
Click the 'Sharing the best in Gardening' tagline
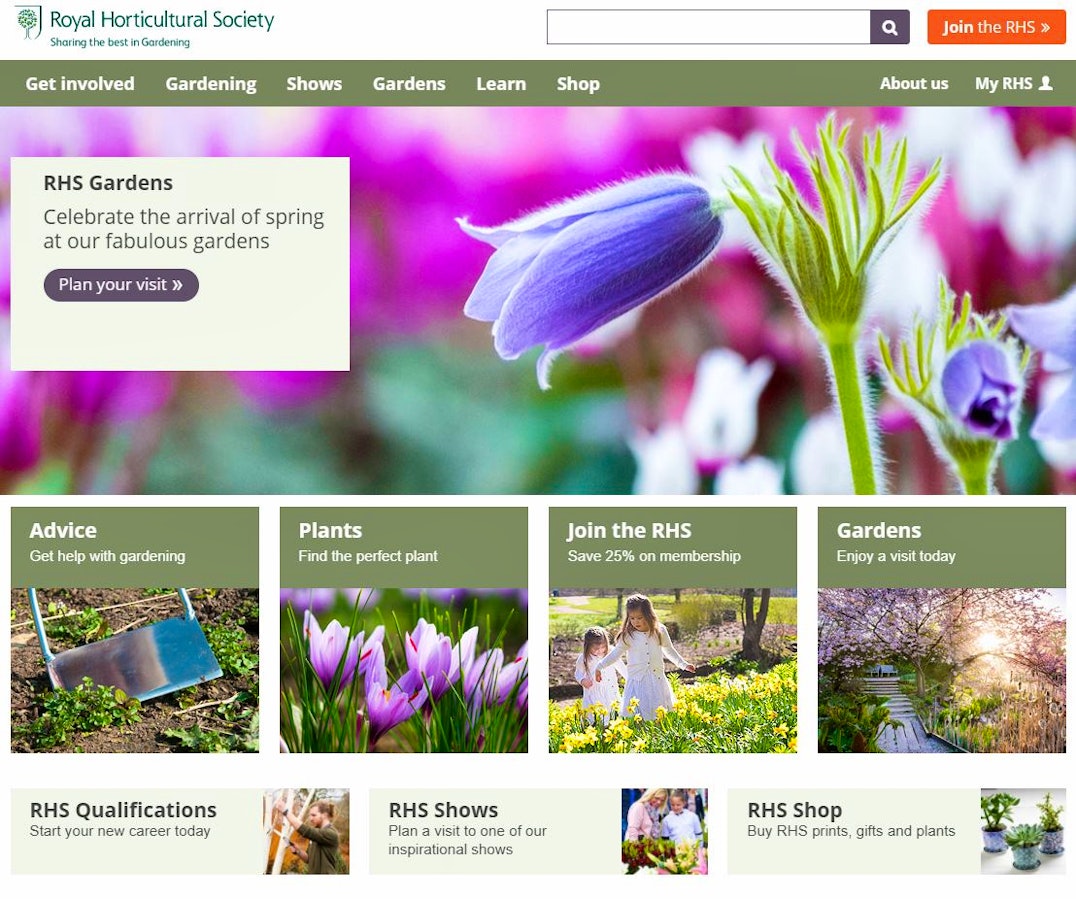tap(120, 43)
